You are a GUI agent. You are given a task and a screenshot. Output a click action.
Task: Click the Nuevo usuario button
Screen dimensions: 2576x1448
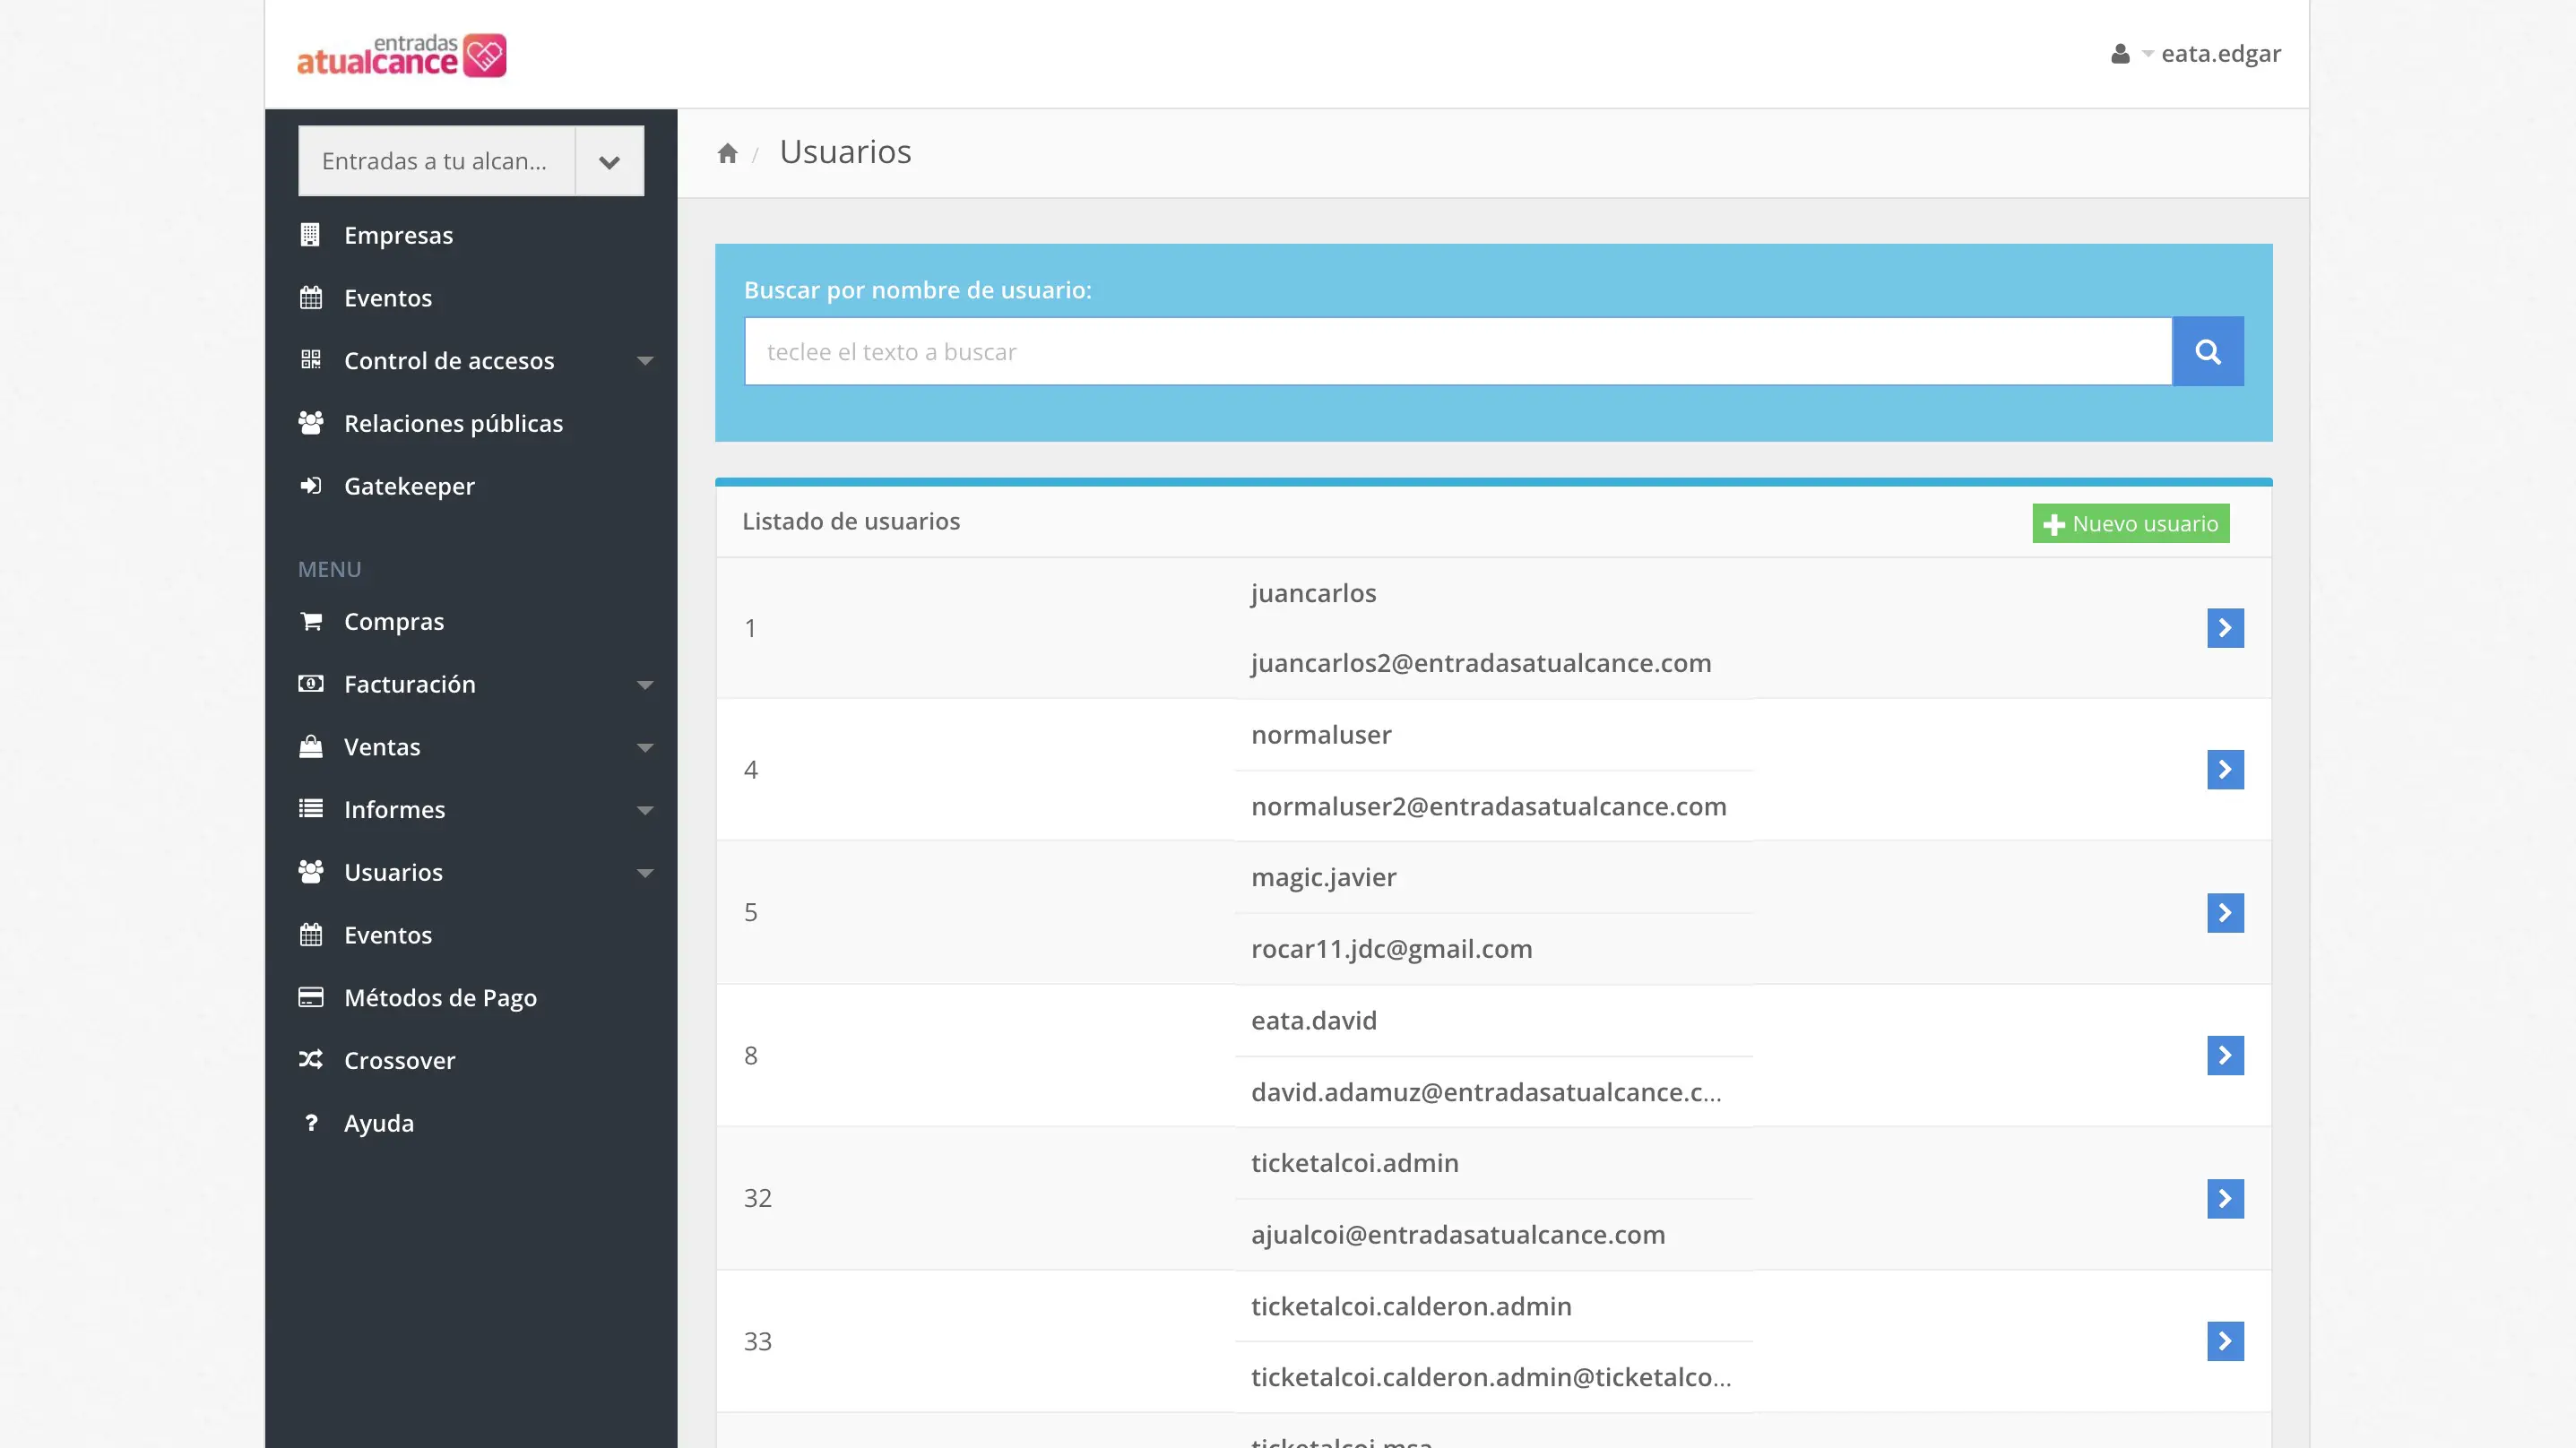pyautogui.click(x=2130, y=524)
